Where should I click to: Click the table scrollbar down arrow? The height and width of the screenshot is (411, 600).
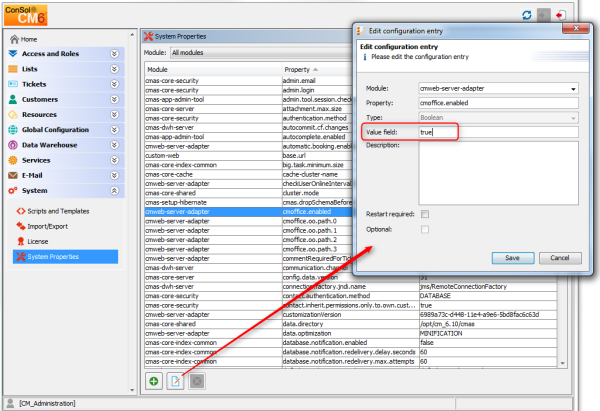(x=562, y=363)
